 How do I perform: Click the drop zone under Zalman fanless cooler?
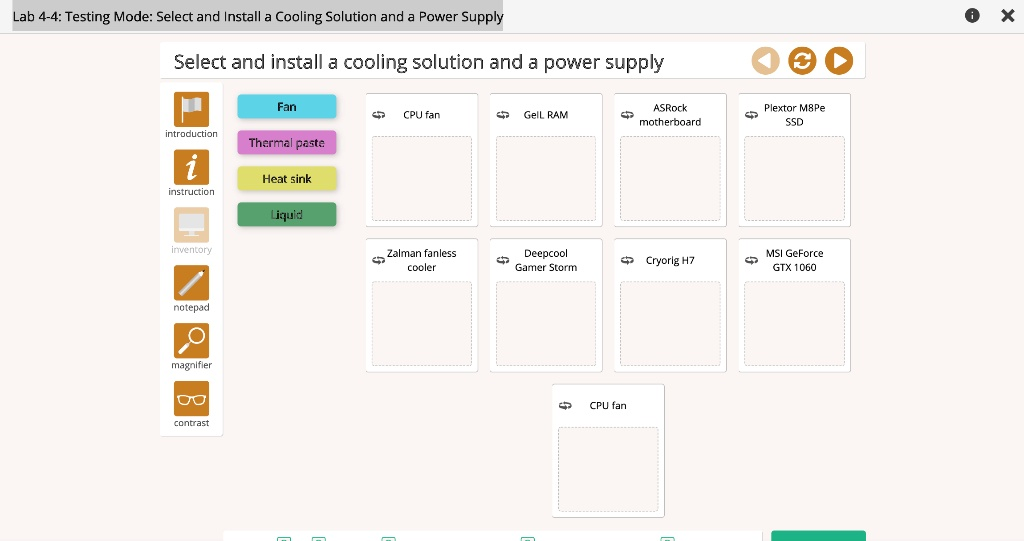click(x=422, y=323)
